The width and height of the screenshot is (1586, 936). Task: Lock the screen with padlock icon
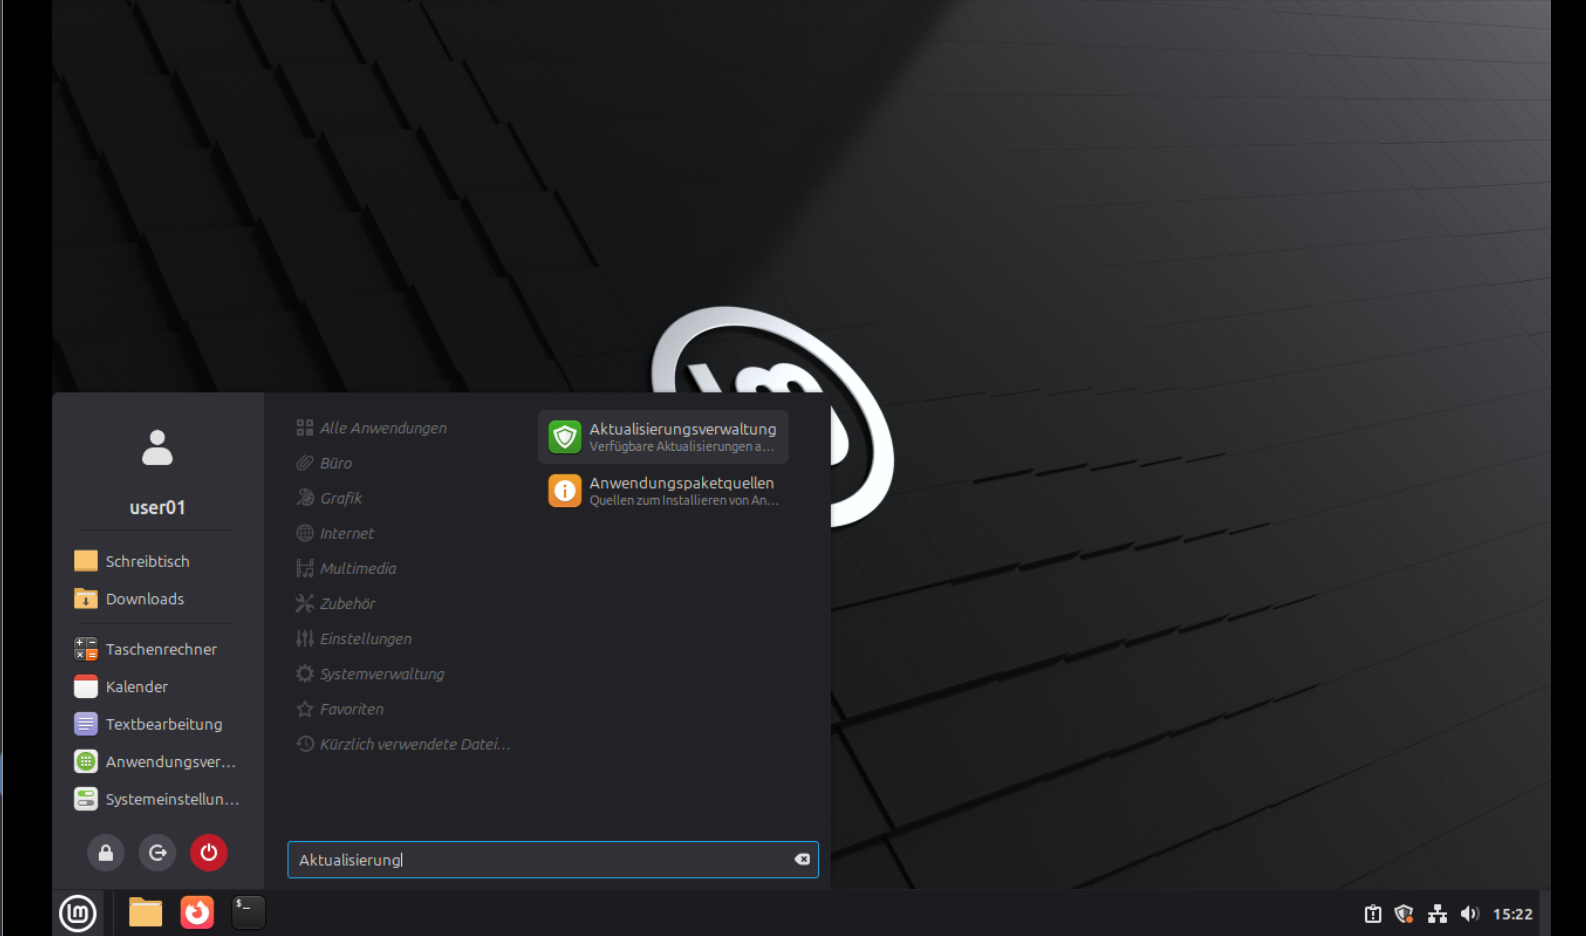pos(105,853)
